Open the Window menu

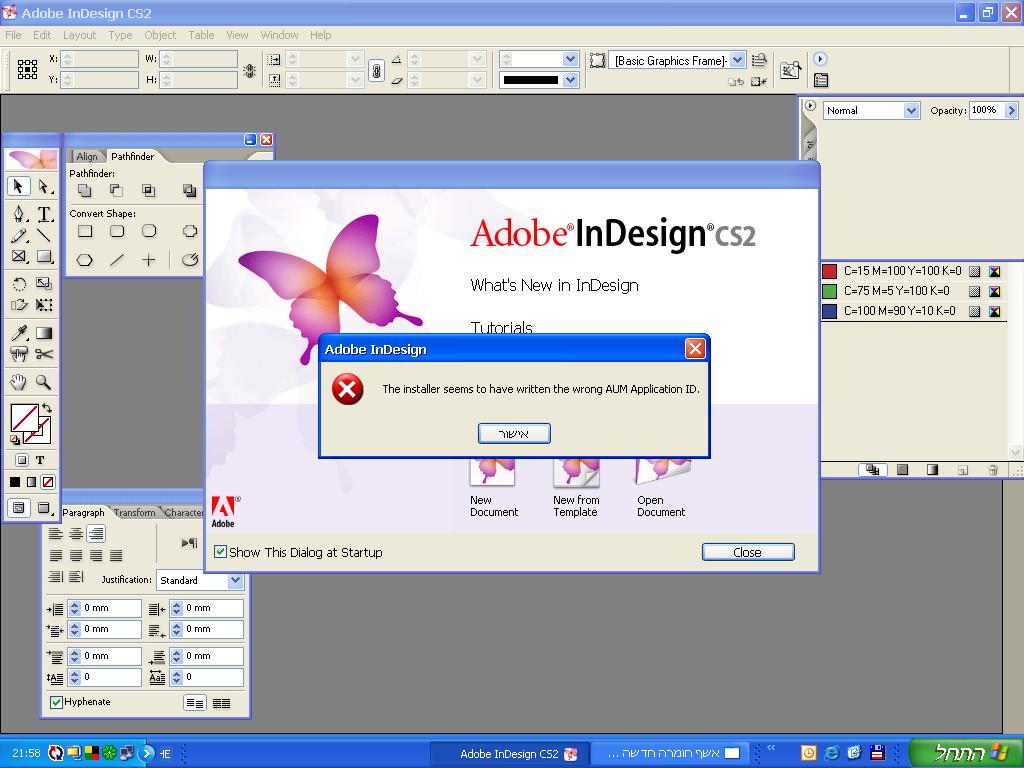[x=279, y=35]
